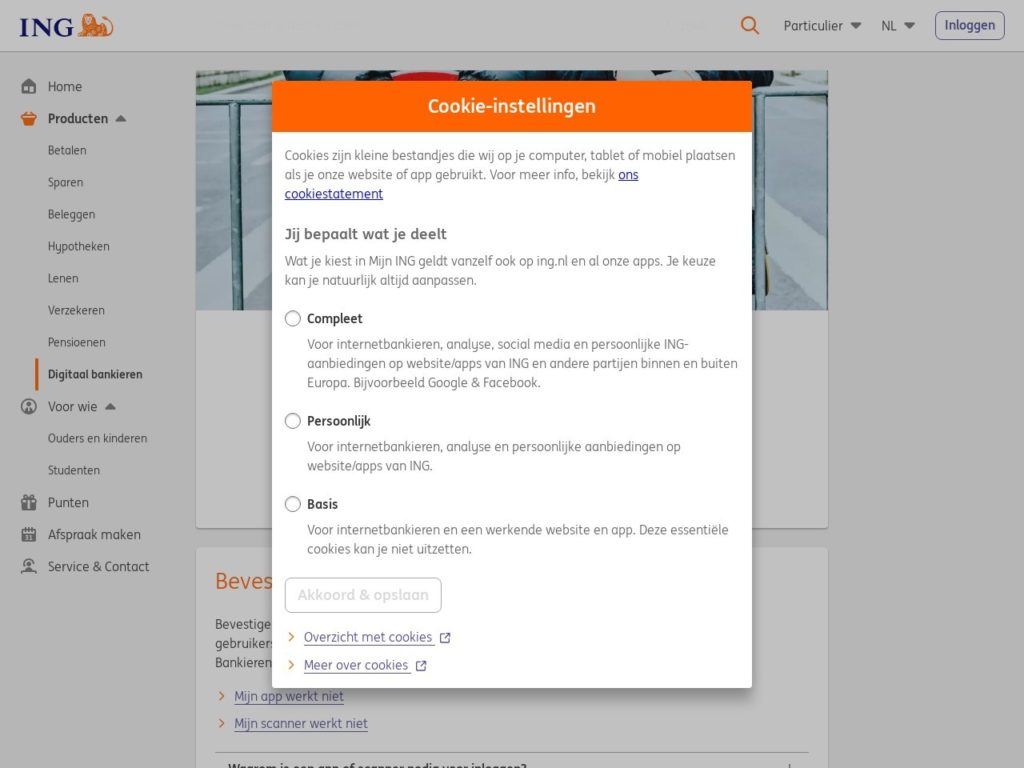Collapse the Producten menu section
Screen dimensions: 1024x768
(x=122, y=118)
